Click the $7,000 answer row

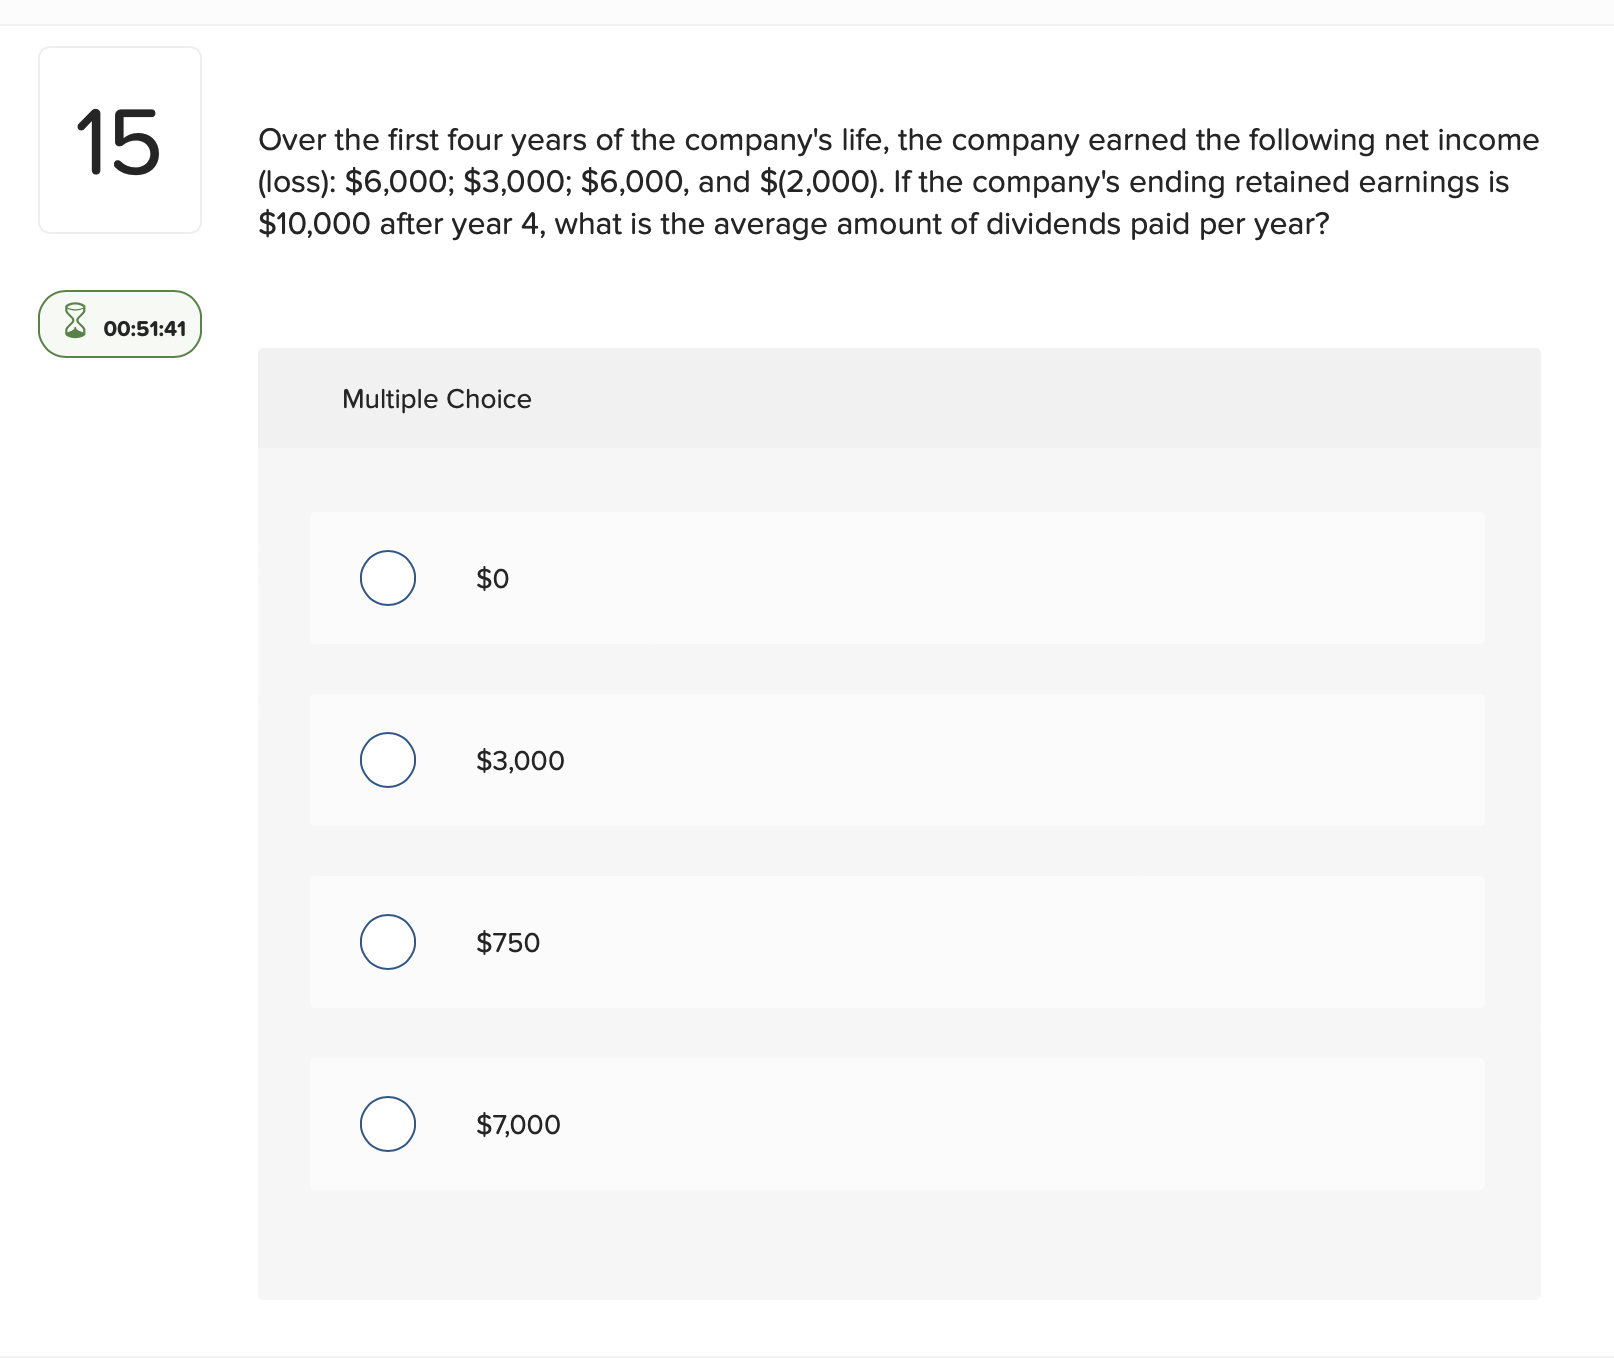(x=897, y=1124)
